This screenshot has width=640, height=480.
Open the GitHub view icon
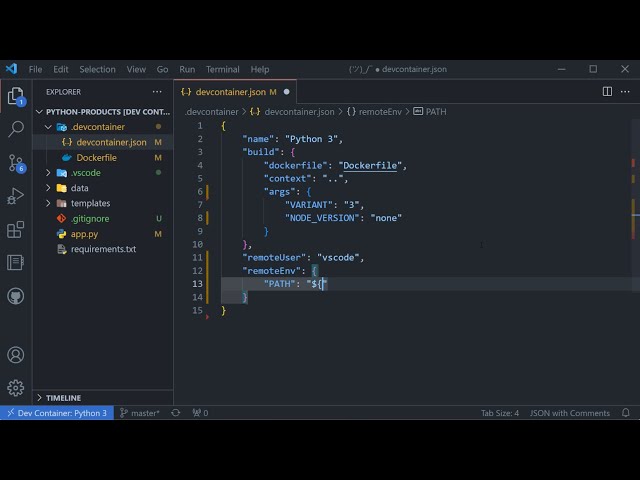click(x=16, y=296)
